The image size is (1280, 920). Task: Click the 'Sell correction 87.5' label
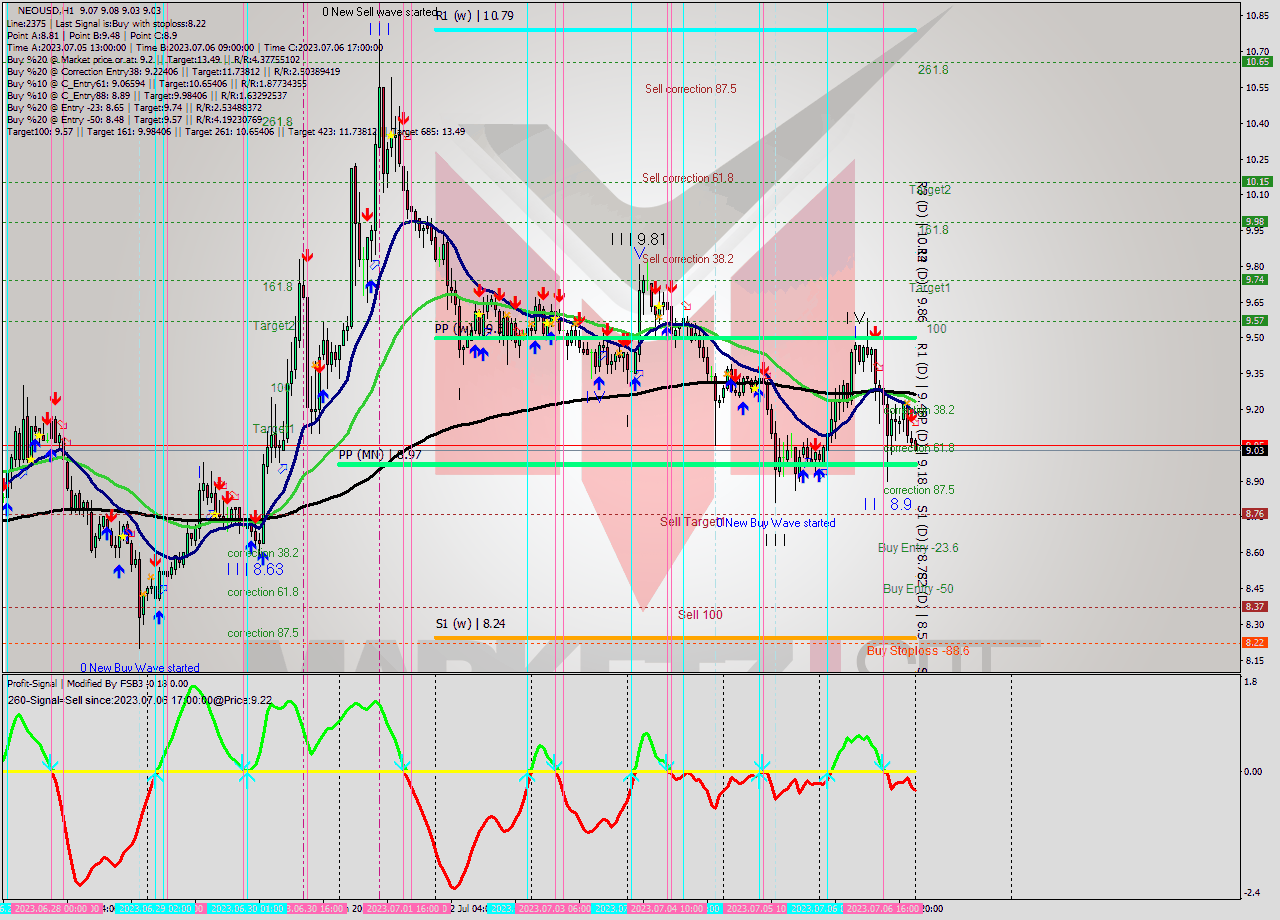tap(691, 89)
